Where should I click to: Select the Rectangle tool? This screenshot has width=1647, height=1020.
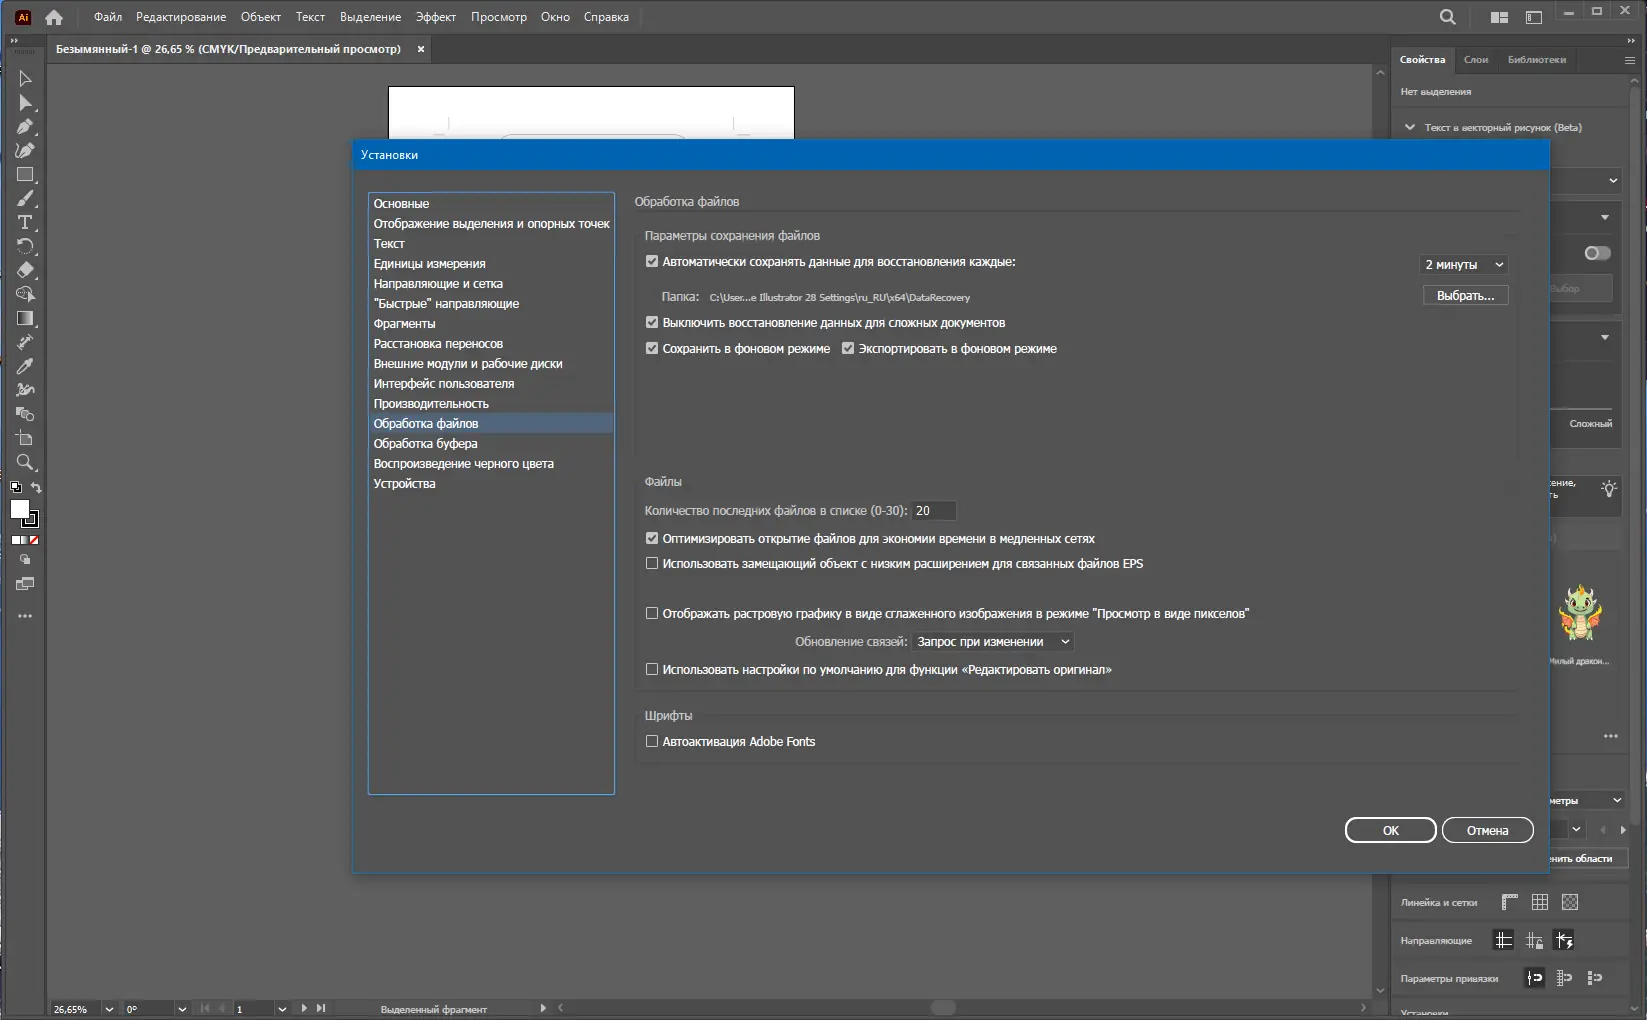[25, 174]
